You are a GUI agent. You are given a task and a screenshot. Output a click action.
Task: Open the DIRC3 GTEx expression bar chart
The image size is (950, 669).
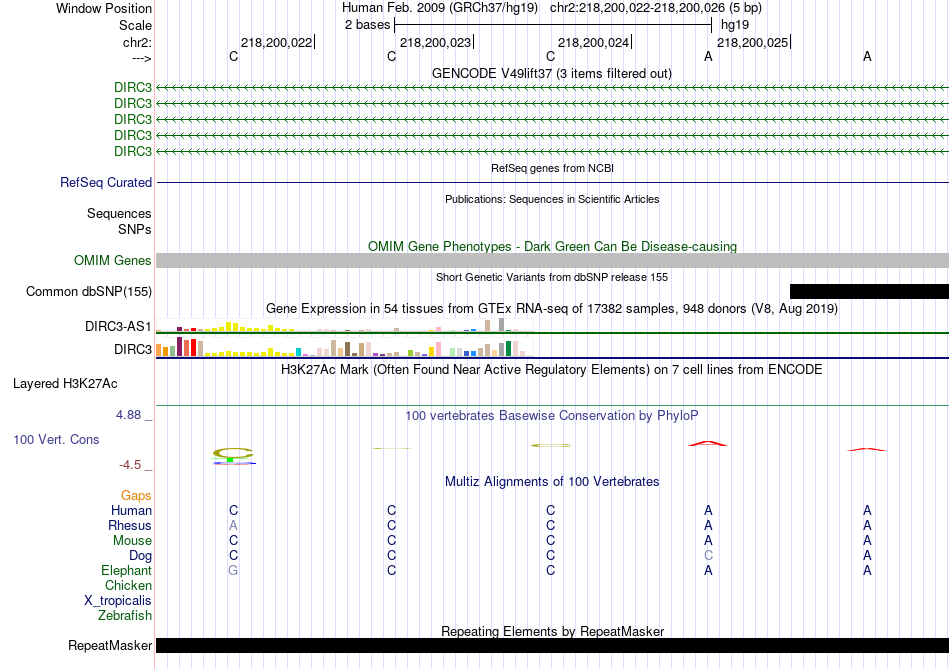(x=344, y=348)
